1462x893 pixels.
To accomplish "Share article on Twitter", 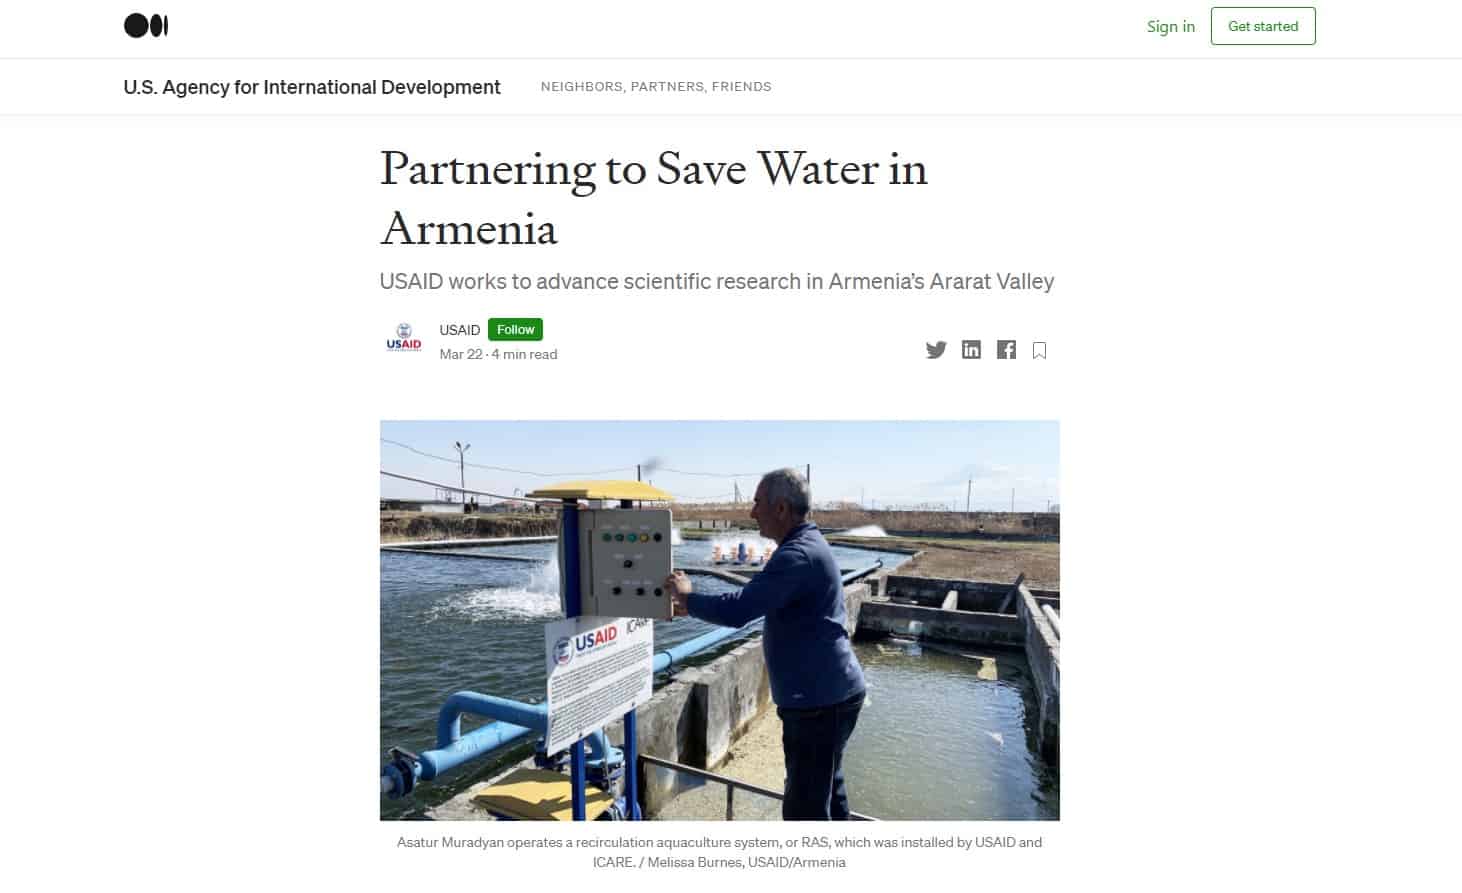I will (936, 350).
